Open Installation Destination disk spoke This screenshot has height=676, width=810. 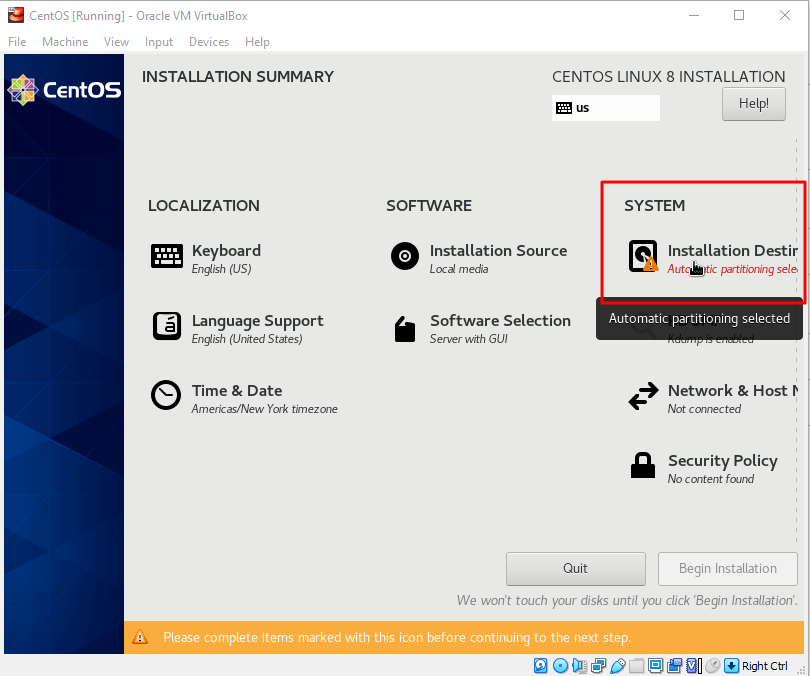tap(713, 258)
